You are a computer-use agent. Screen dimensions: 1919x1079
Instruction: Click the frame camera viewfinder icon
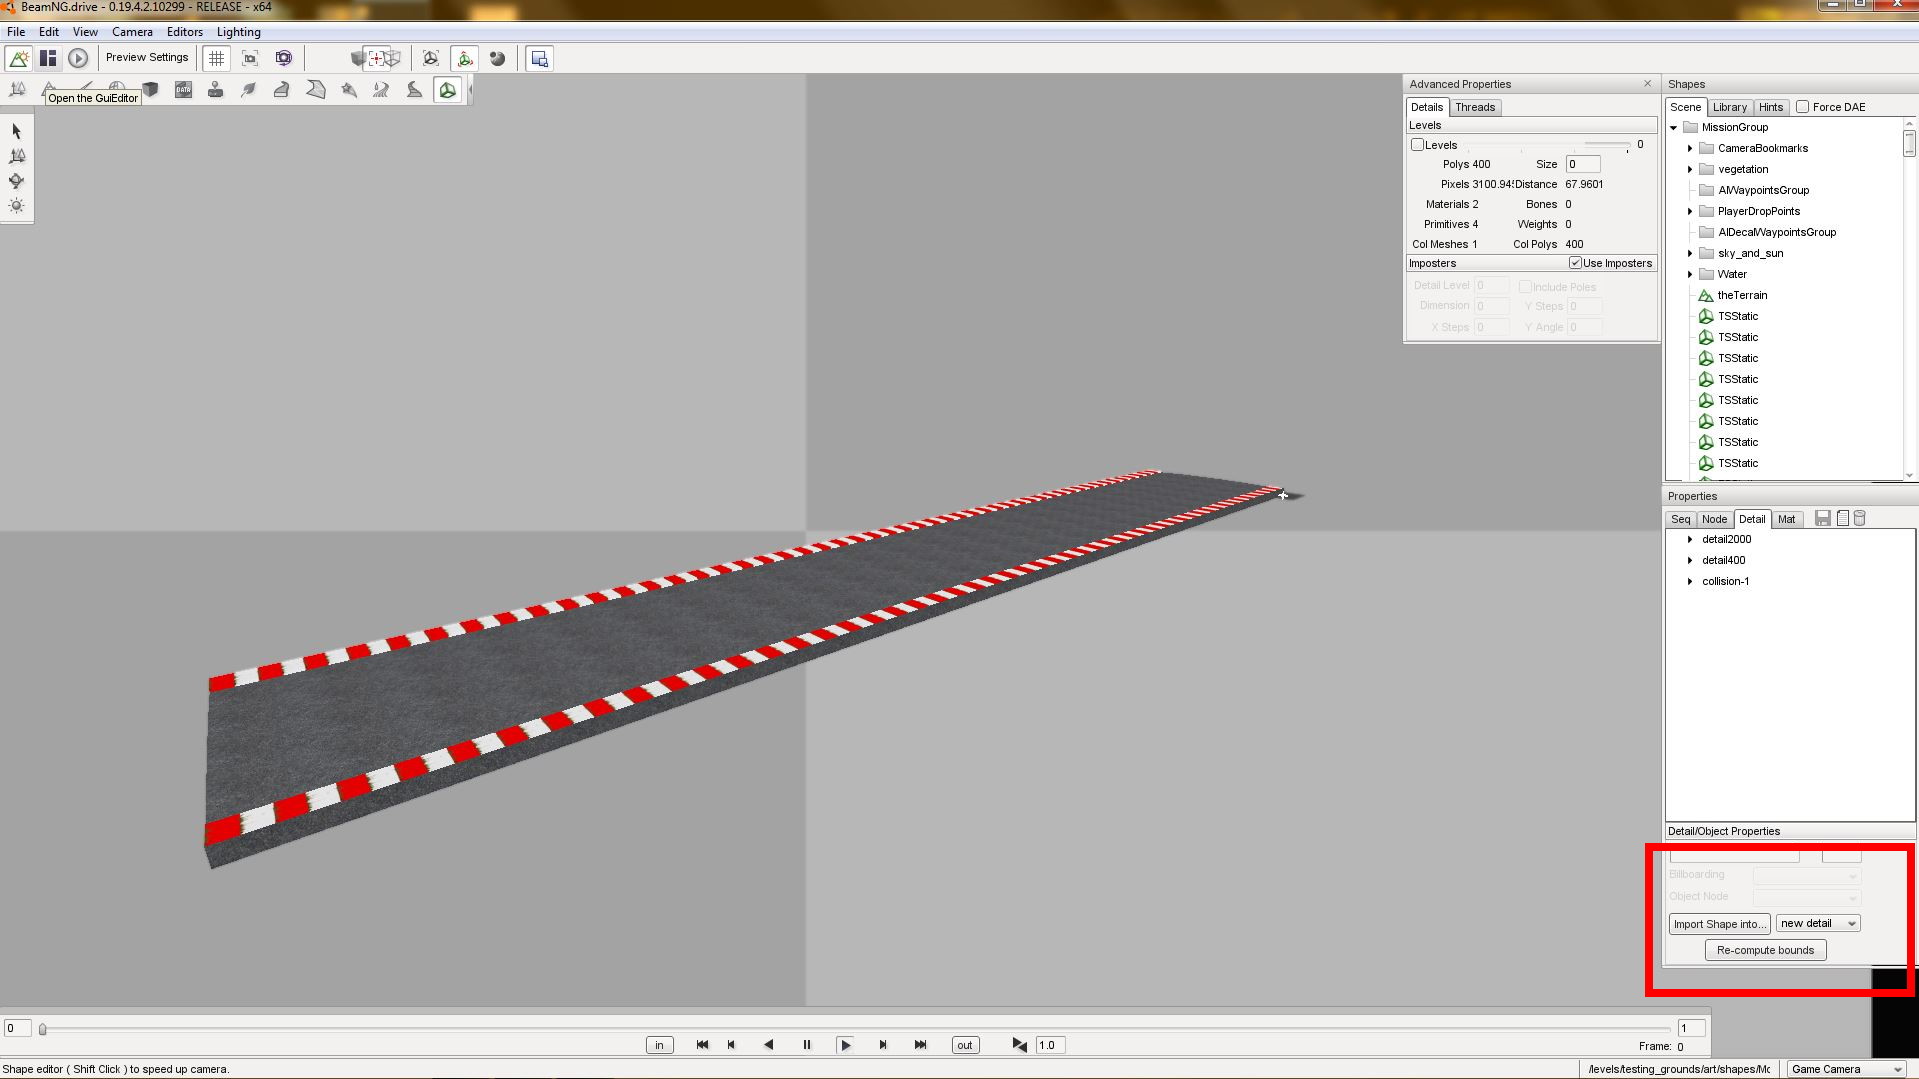tap(250, 58)
